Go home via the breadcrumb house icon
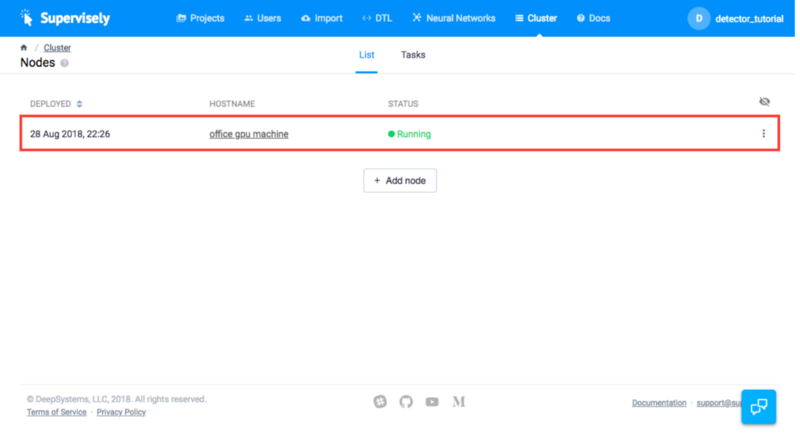This screenshot has height=448, width=800. click(x=23, y=47)
